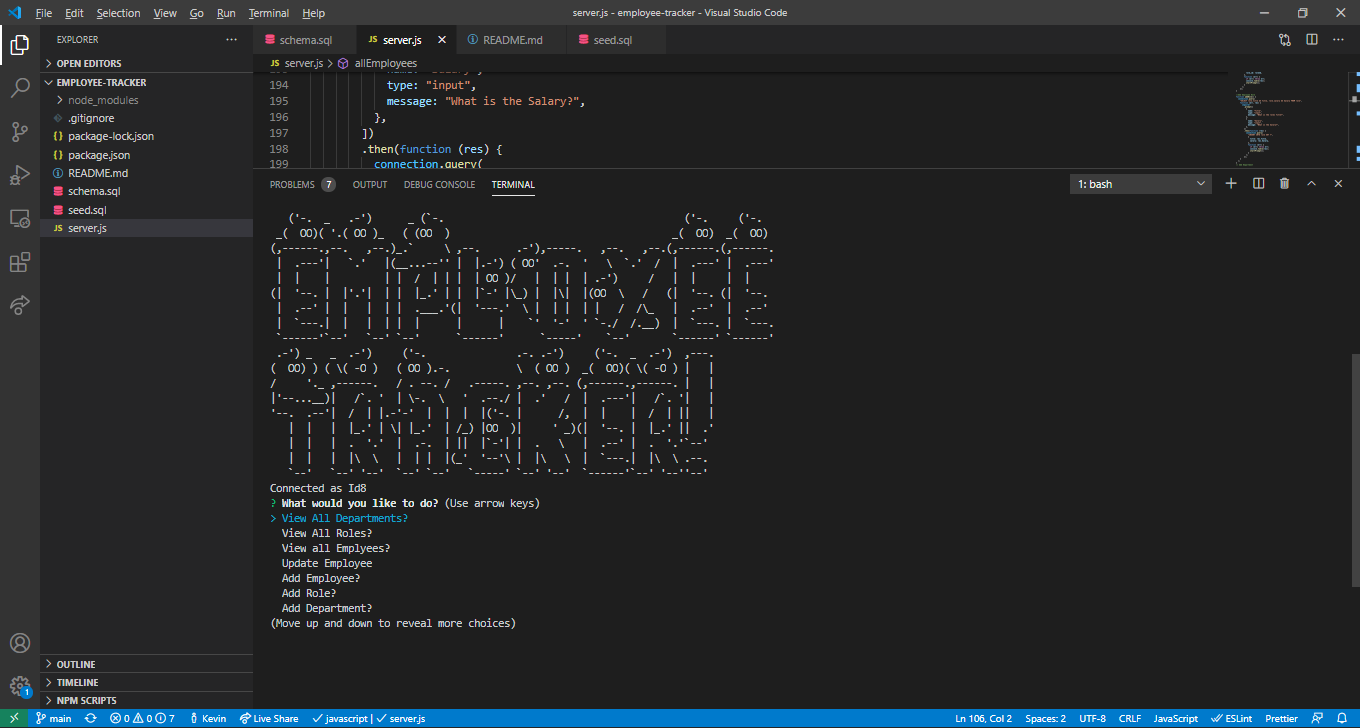1360x728 pixels.
Task: Expand the NPM Scripts section
Action: point(146,701)
